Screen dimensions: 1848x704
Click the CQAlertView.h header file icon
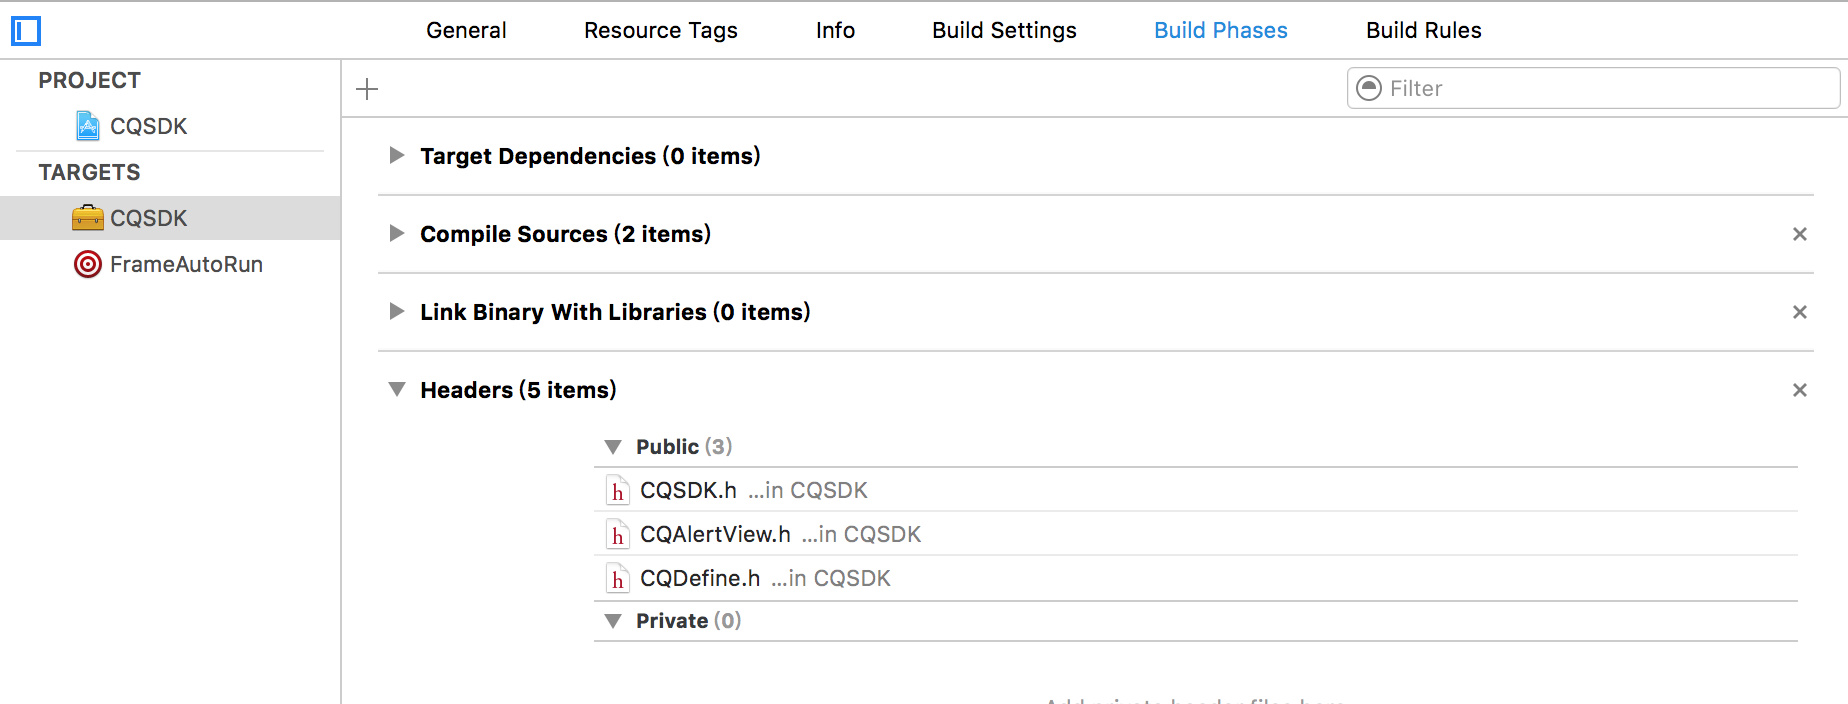[x=618, y=535]
